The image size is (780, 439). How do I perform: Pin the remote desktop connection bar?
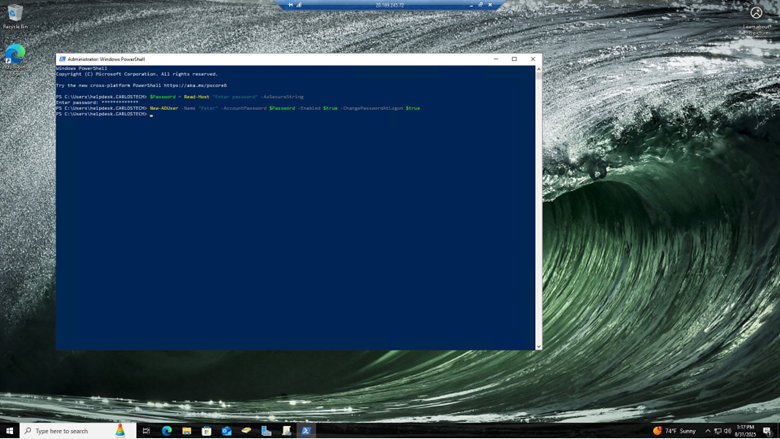291,5
